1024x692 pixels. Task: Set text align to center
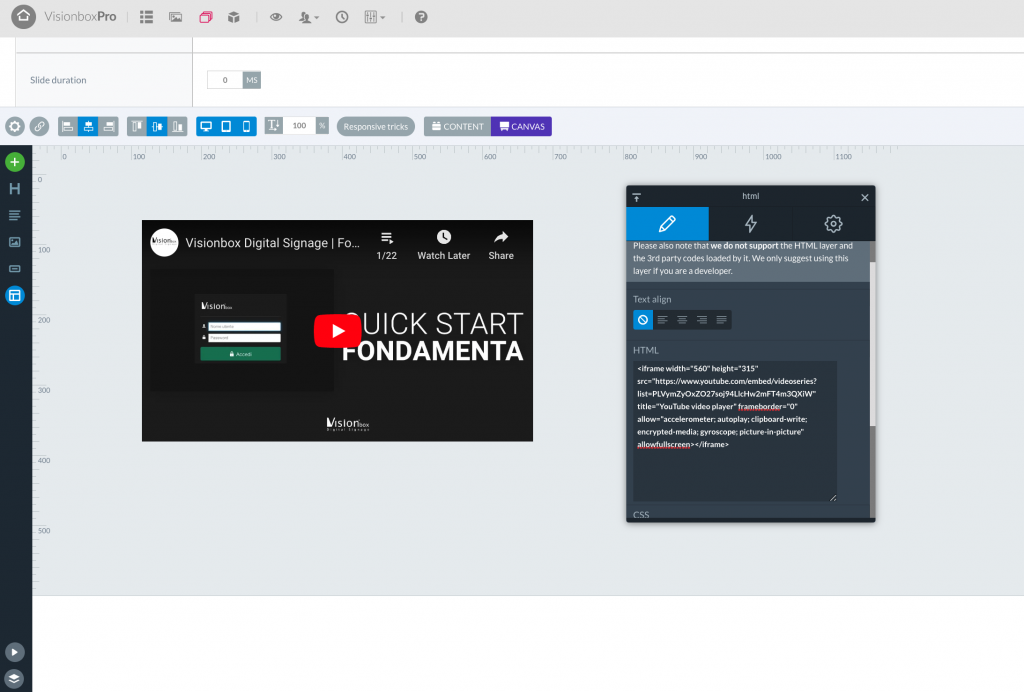[682, 320]
